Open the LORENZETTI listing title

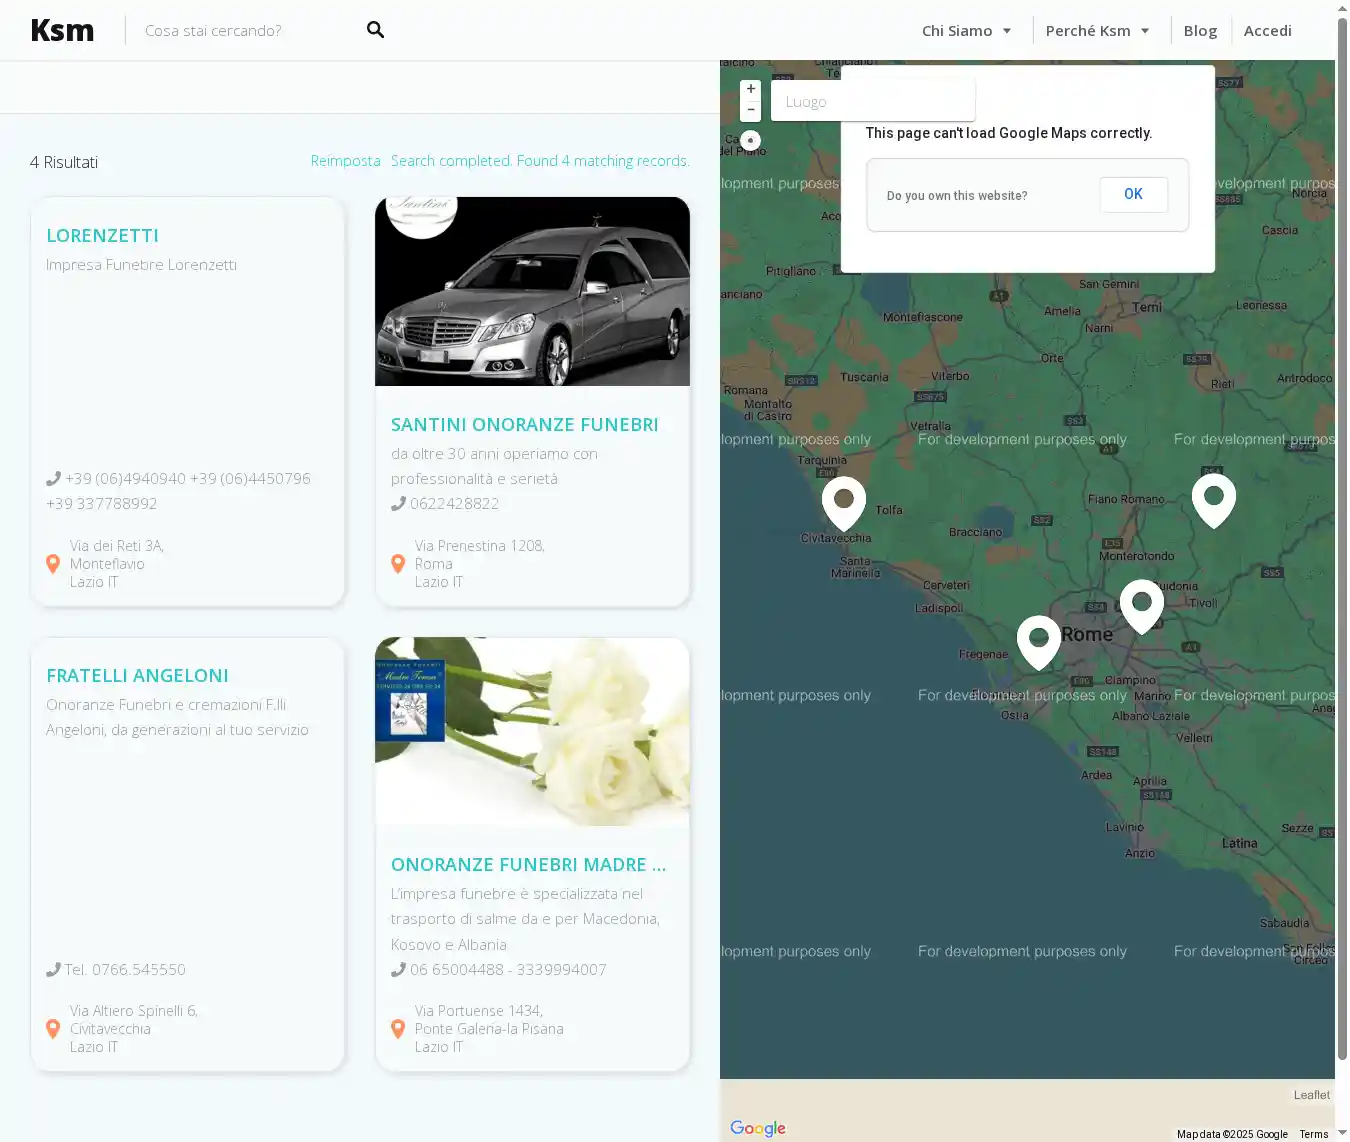point(102,236)
